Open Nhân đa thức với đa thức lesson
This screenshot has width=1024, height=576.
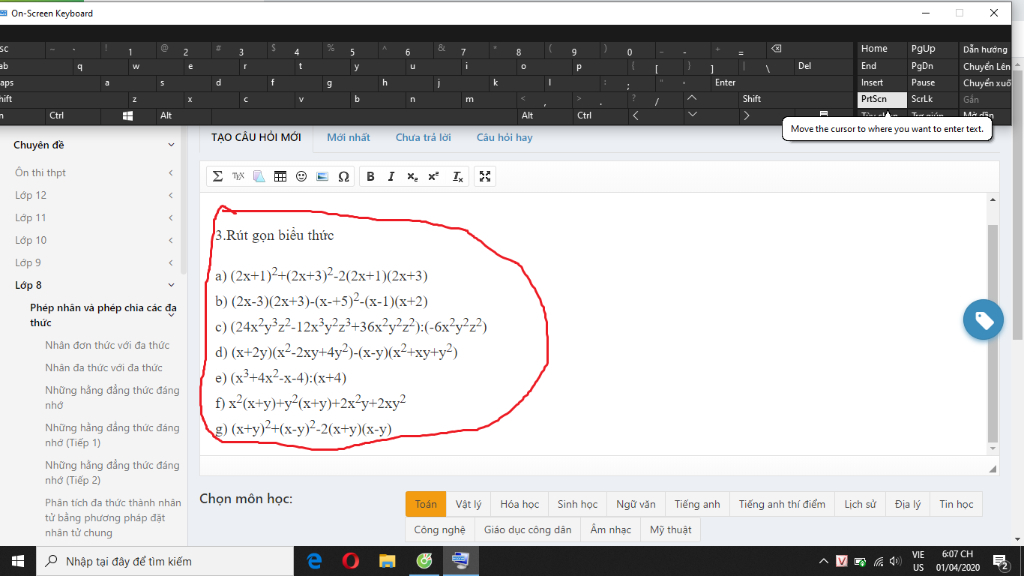[104, 368]
